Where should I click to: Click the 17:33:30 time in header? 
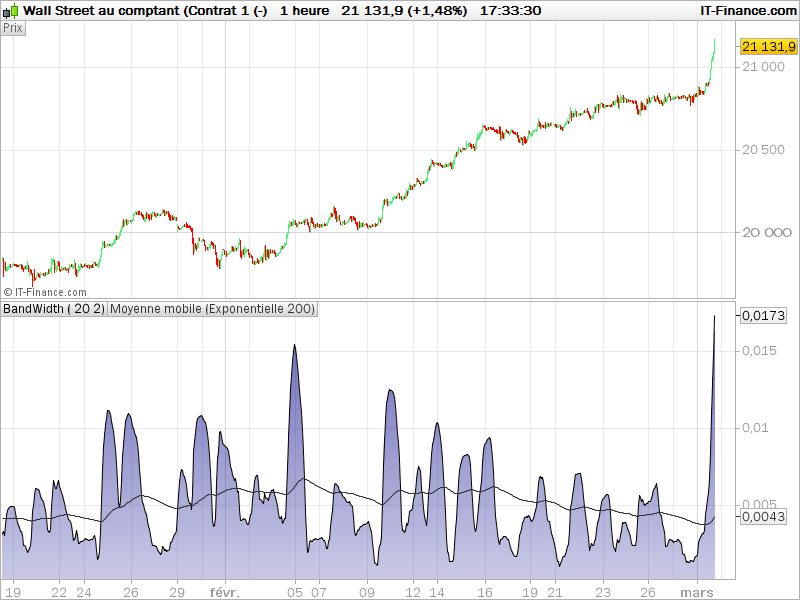pyautogui.click(x=510, y=10)
